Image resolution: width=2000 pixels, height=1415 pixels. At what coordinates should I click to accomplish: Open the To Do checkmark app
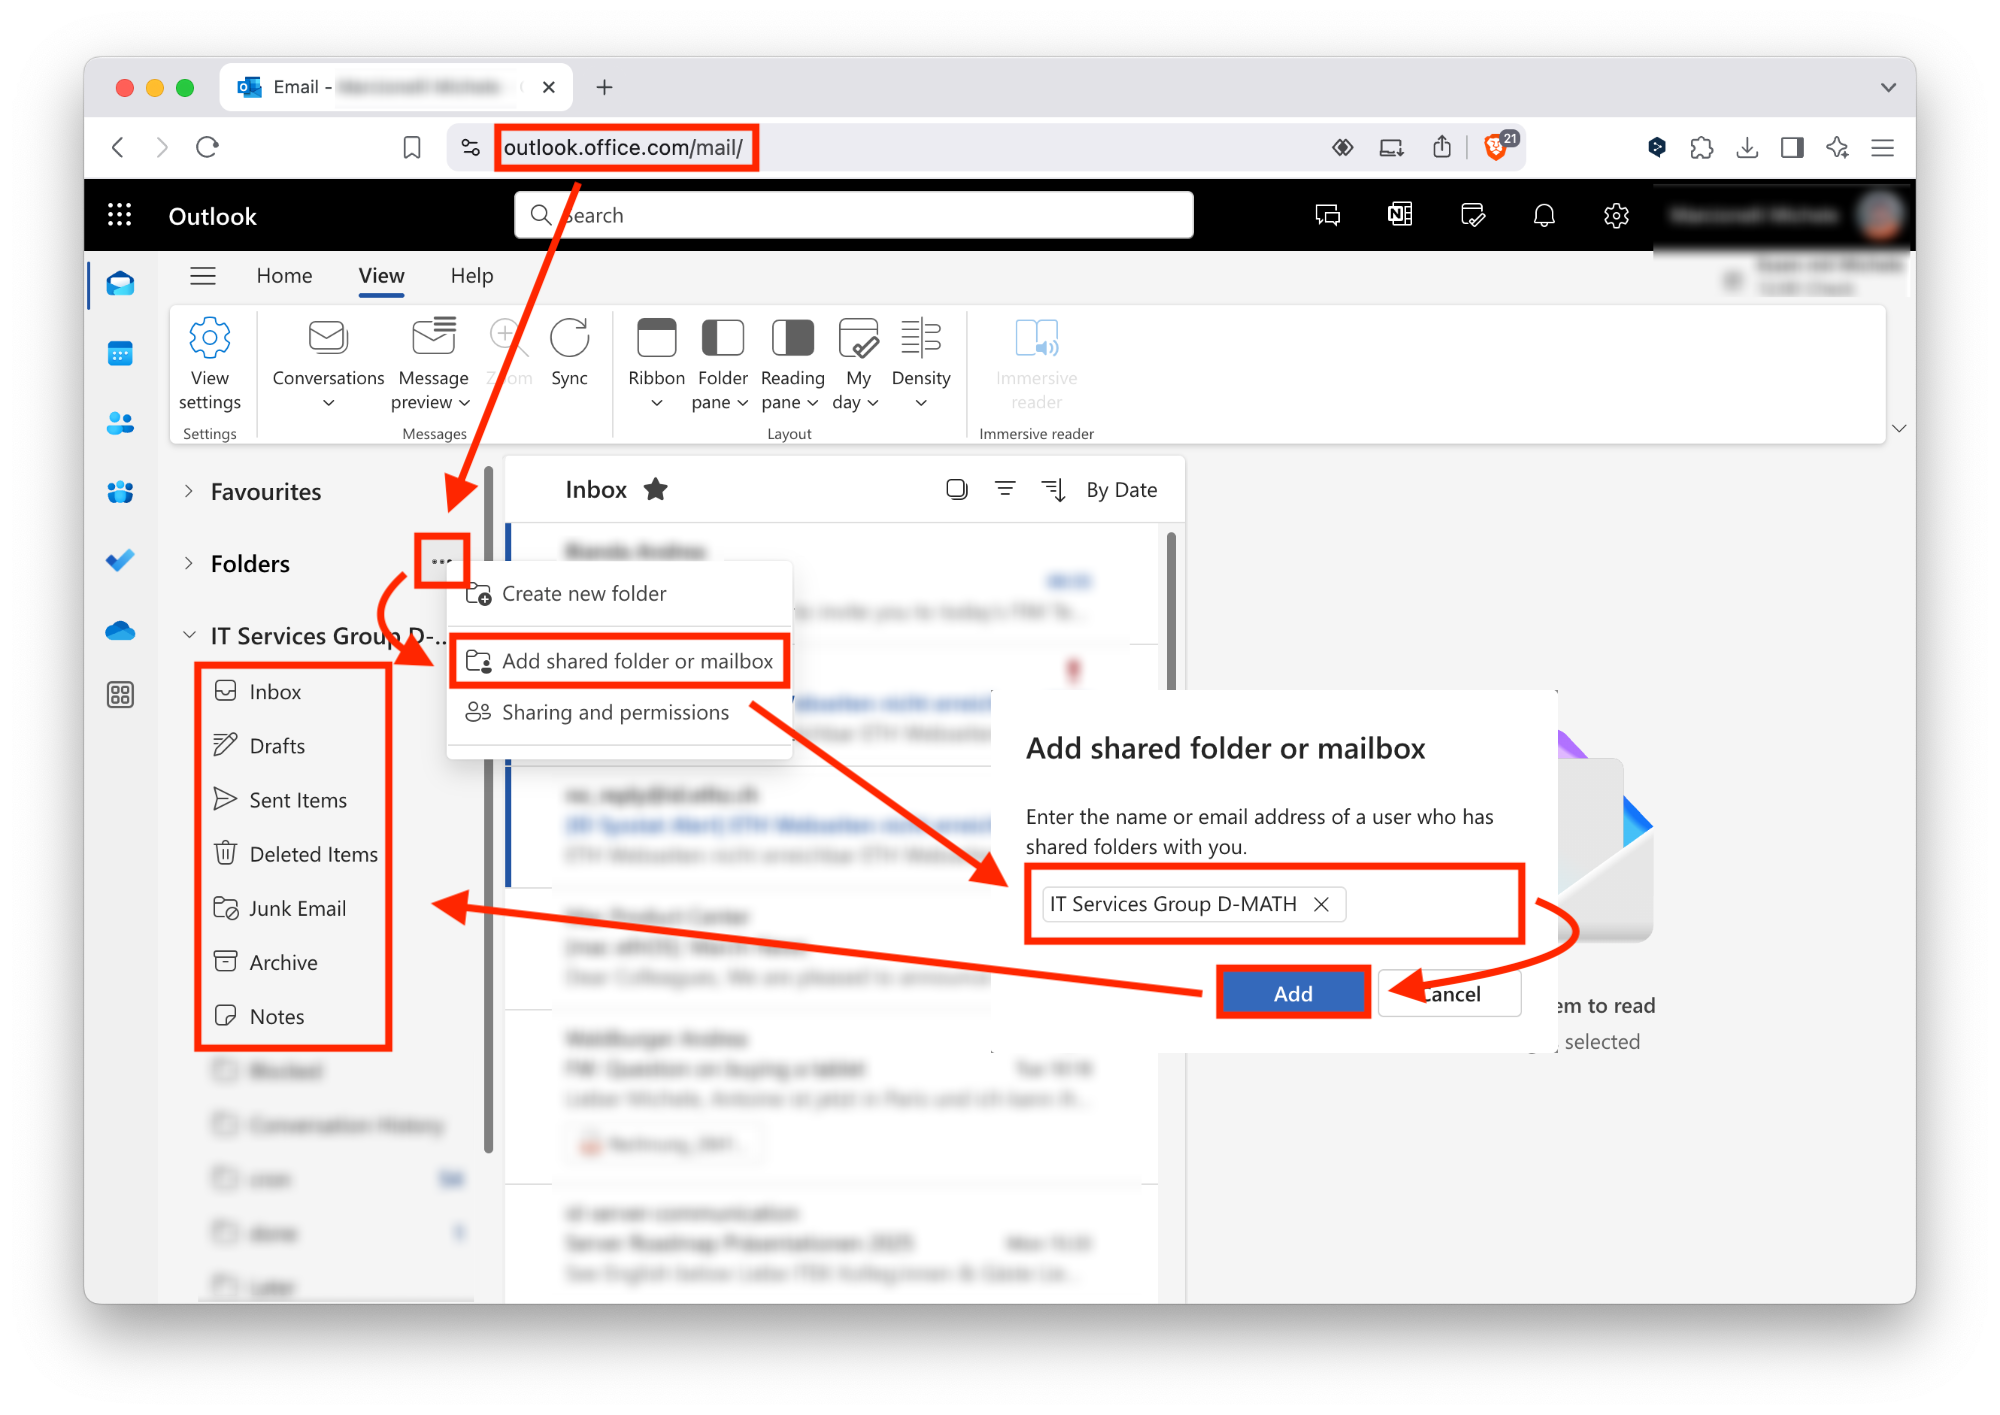pyautogui.click(x=120, y=561)
